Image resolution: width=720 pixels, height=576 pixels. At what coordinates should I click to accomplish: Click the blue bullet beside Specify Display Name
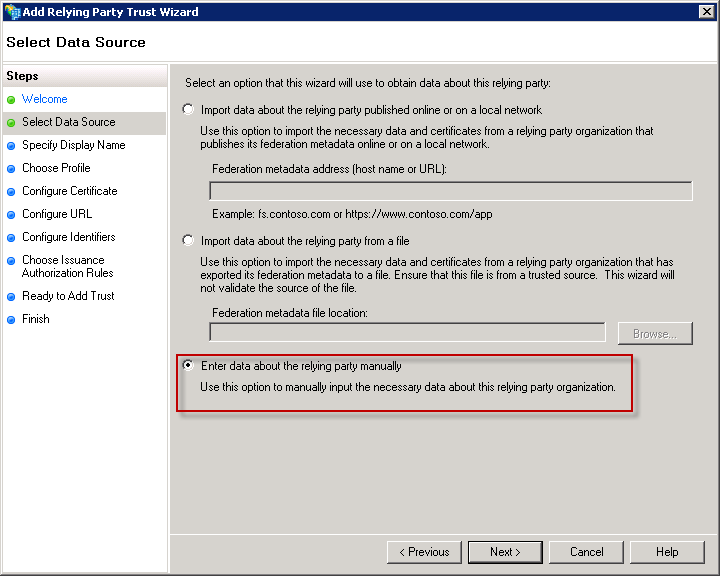(11, 146)
